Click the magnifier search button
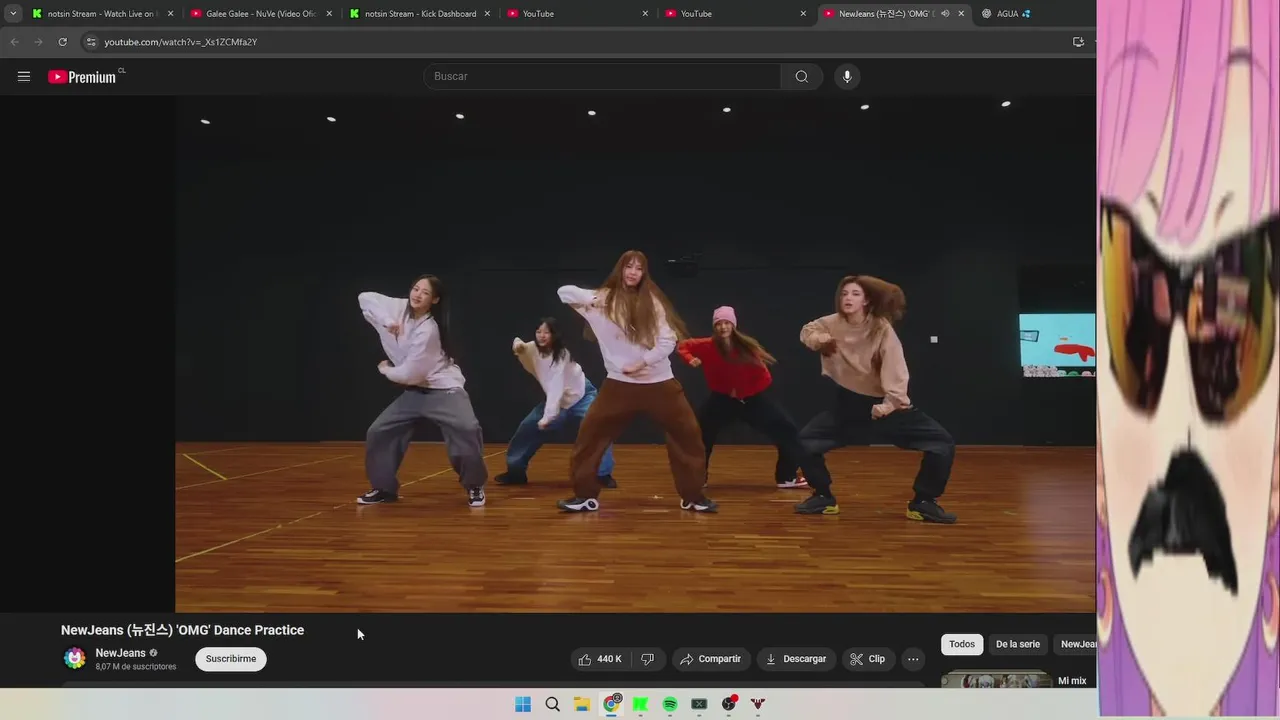 point(802,76)
